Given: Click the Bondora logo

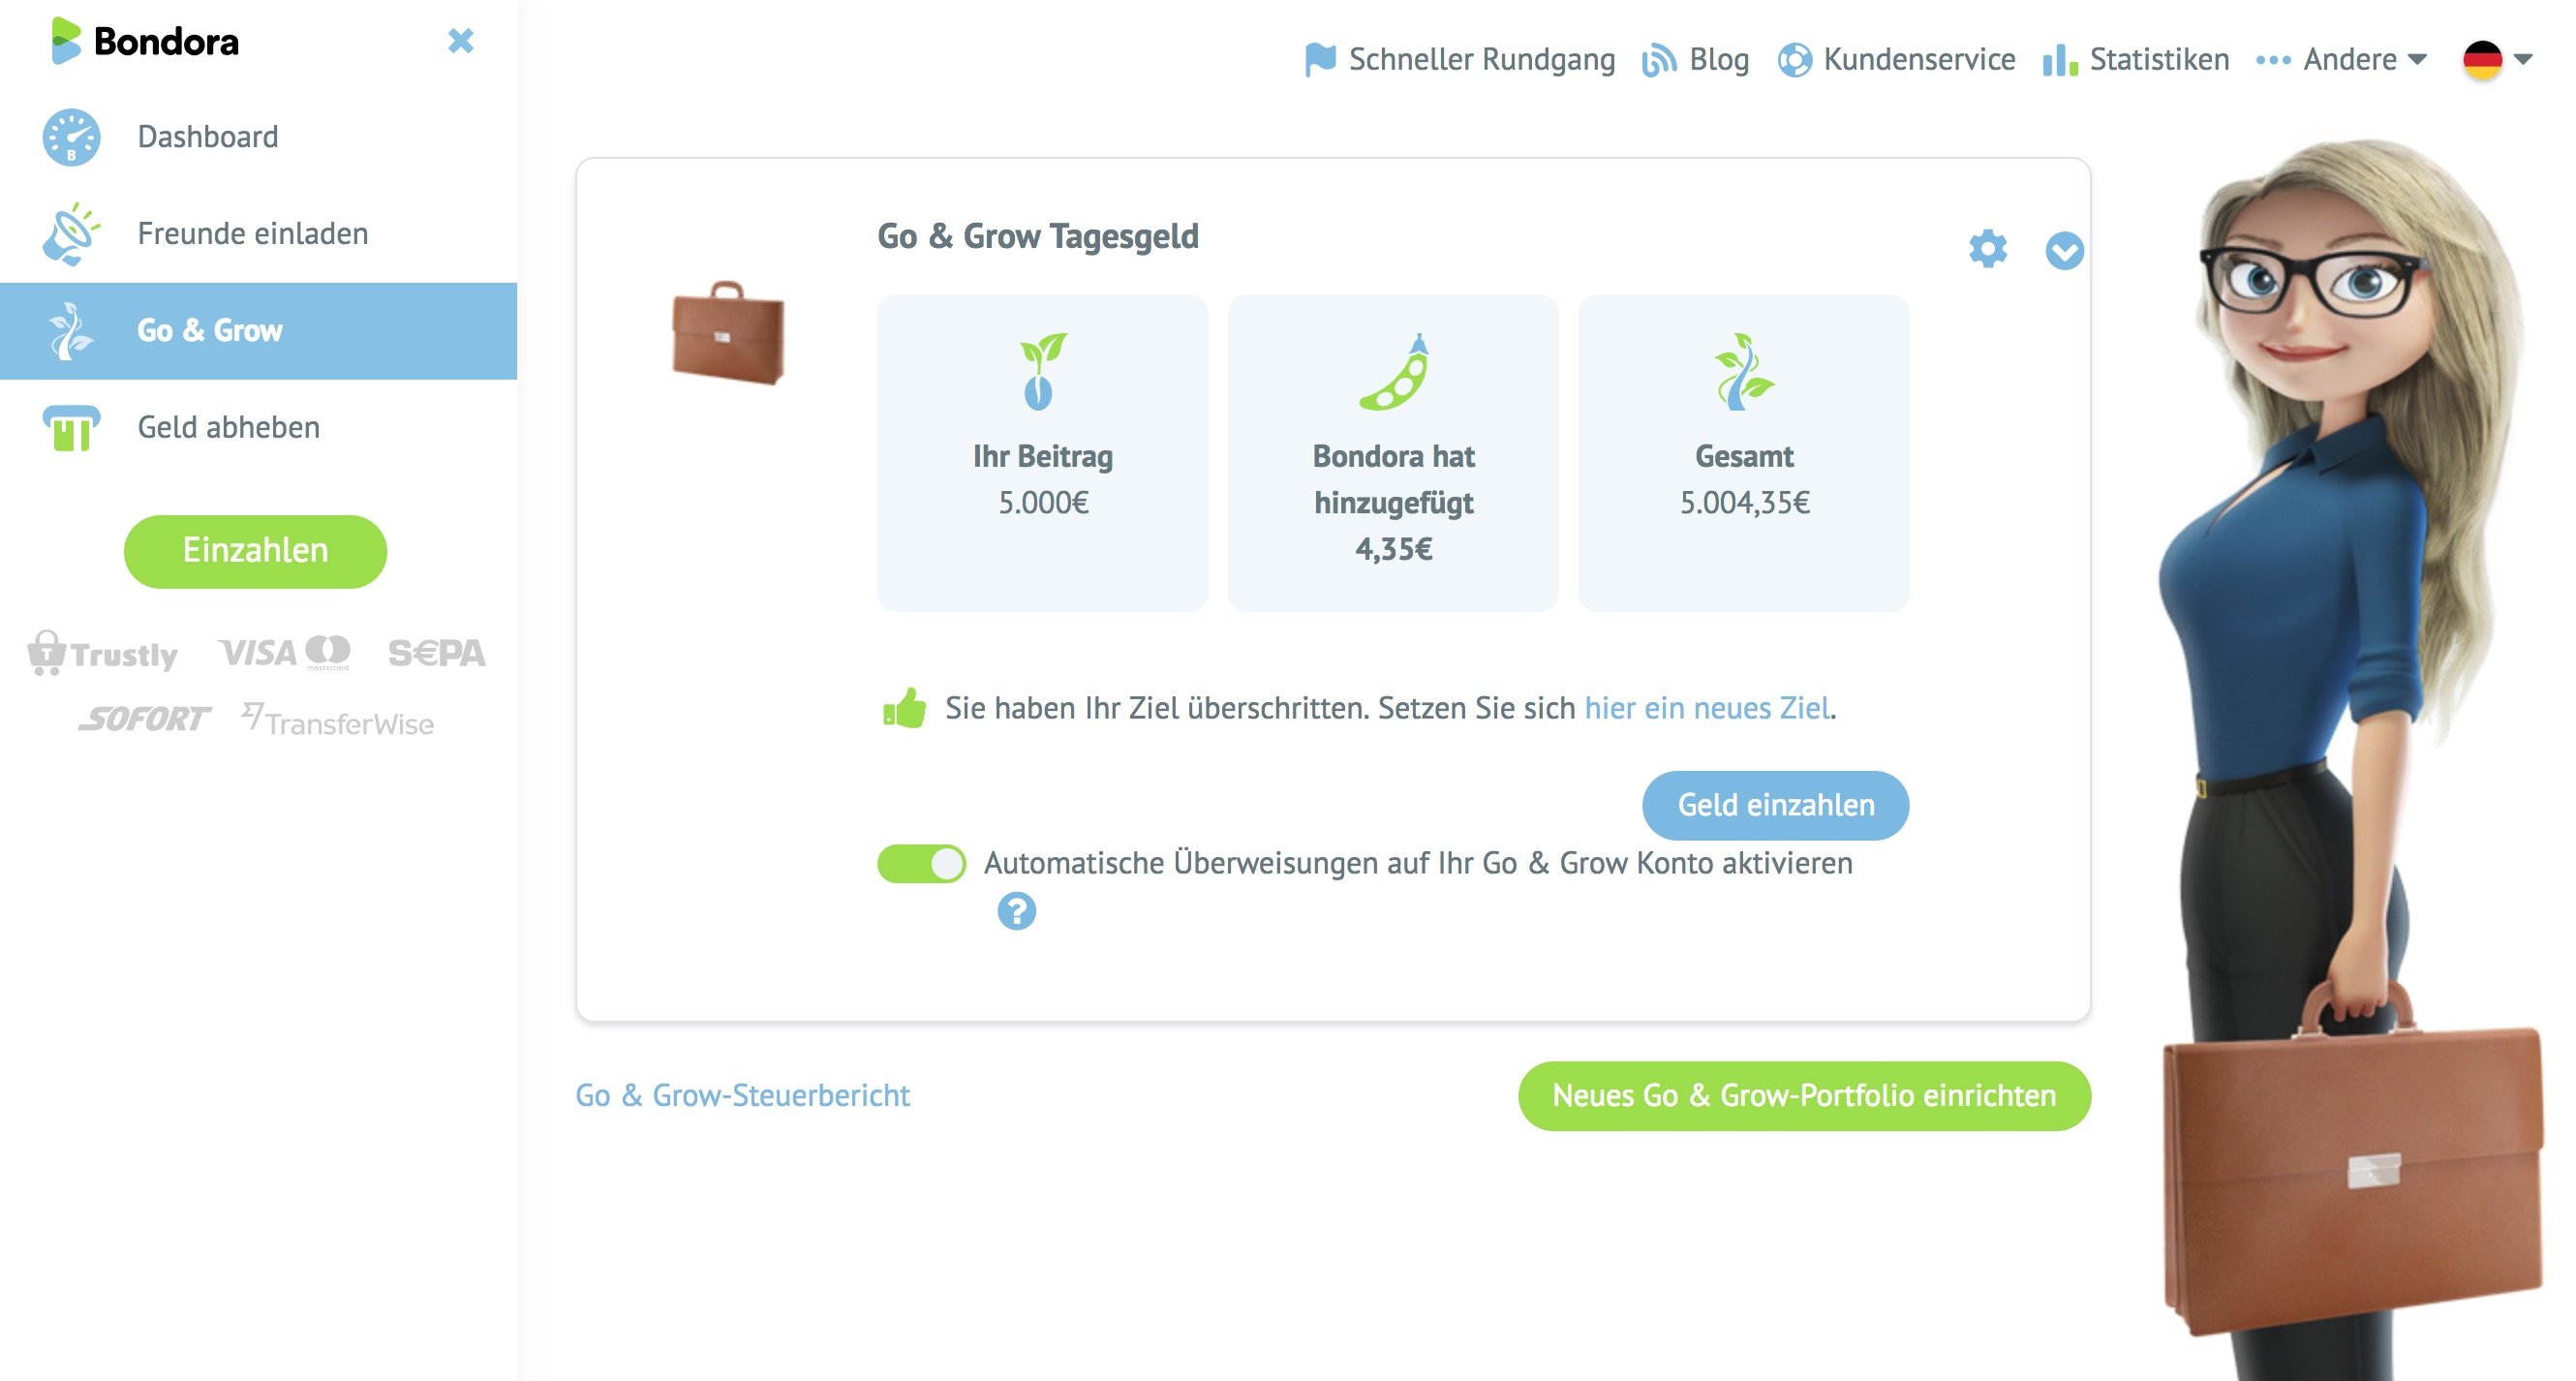Looking at the screenshot, I should [146, 41].
